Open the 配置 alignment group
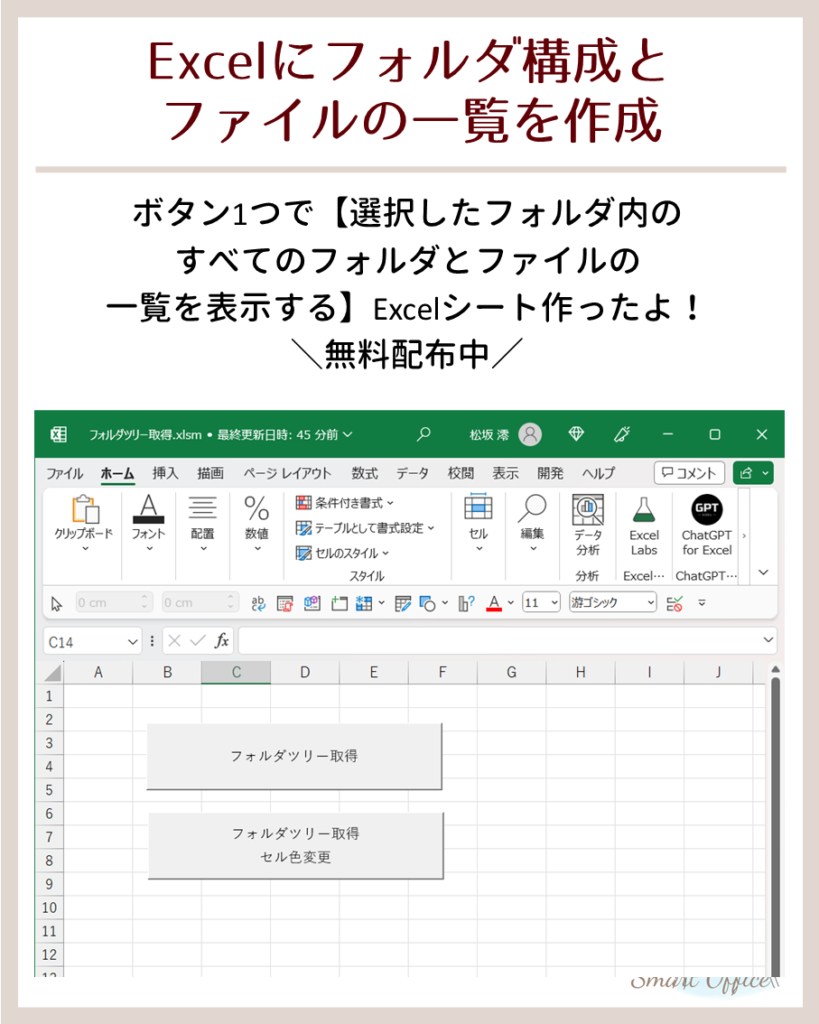Screen dimensions: 819x1024 tap(202, 524)
